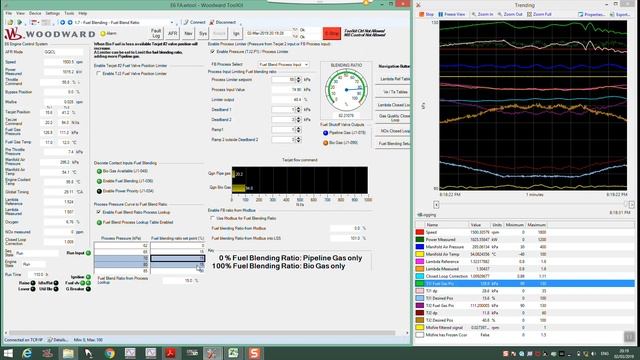The width and height of the screenshot is (640, 360).
Task: Click the next page blue arrow icon
Action: 70,22
